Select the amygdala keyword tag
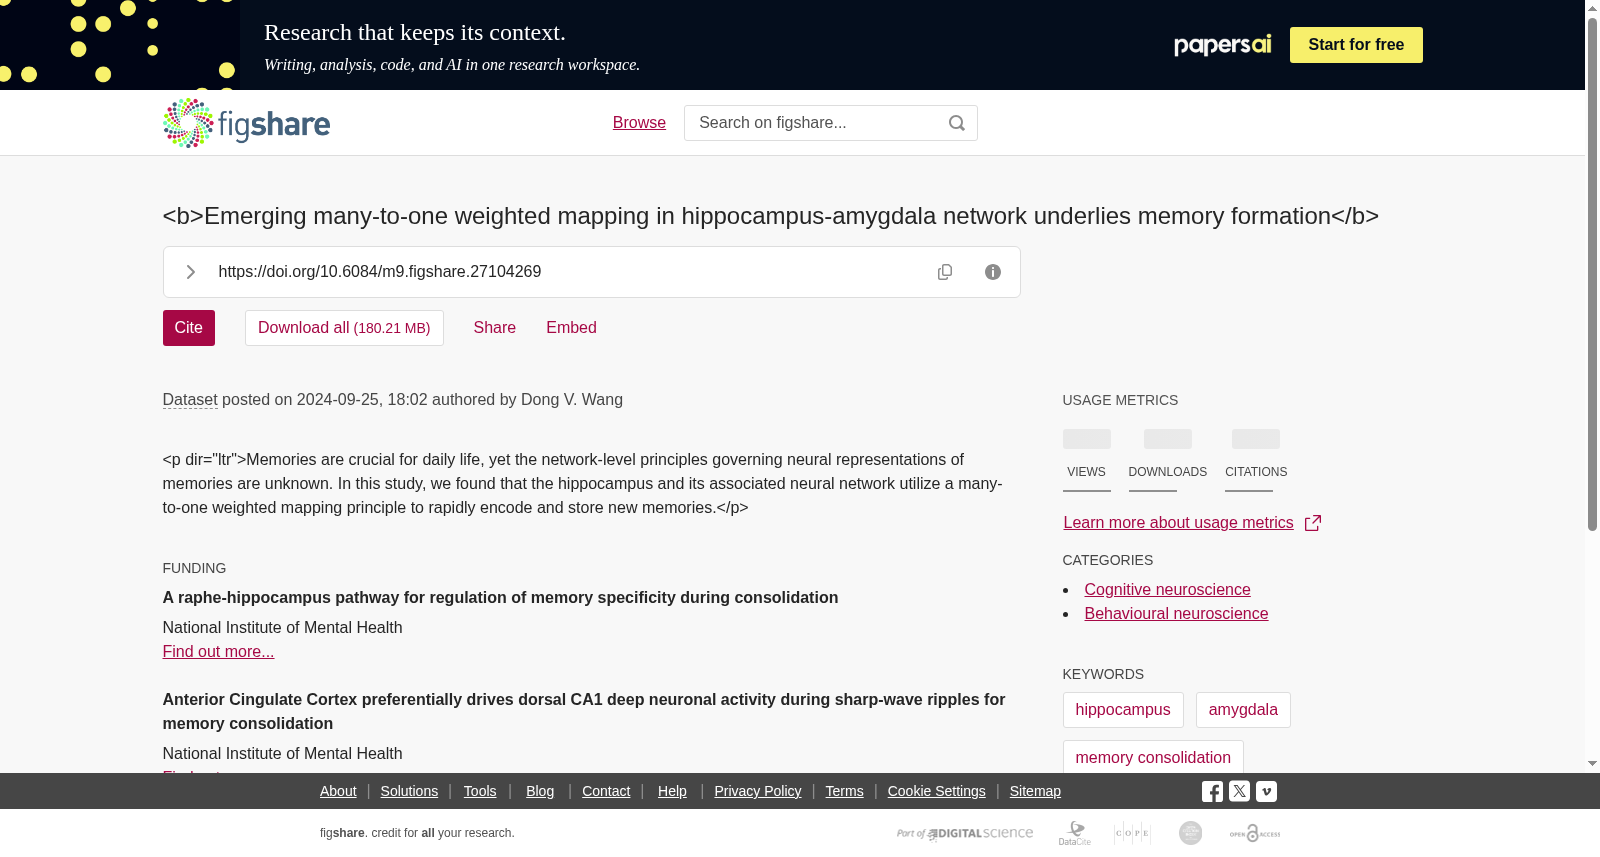 point(1243,710)
